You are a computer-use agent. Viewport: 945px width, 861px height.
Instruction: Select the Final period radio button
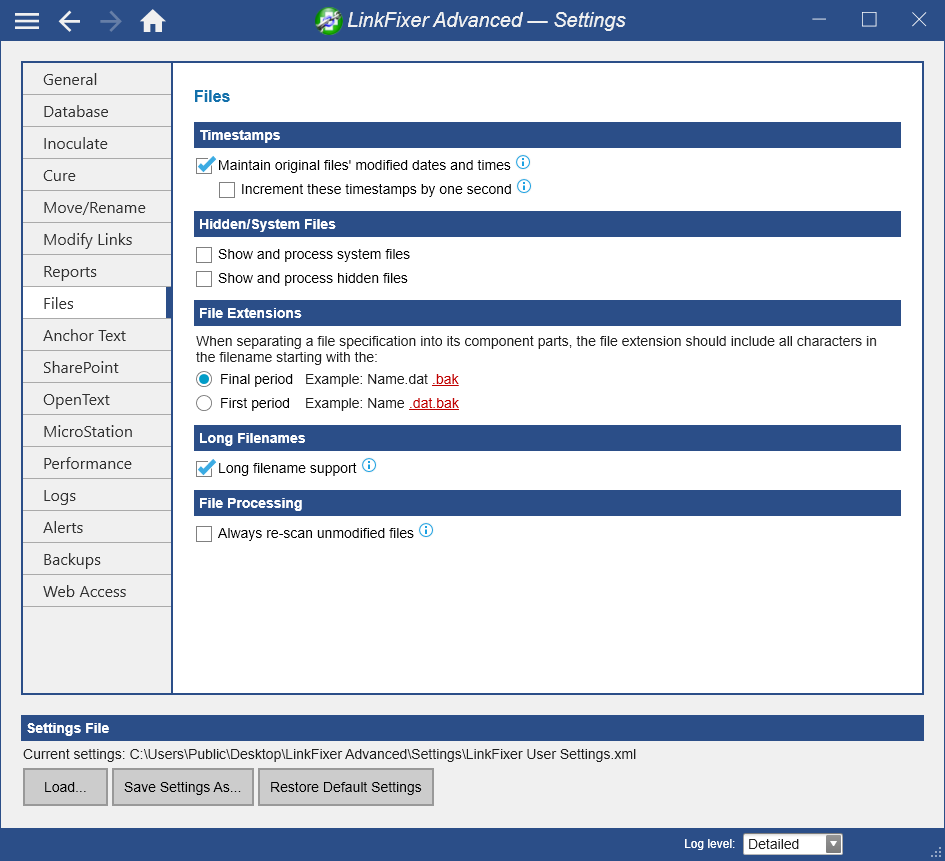pyautogui.click(x=204, y=380)
